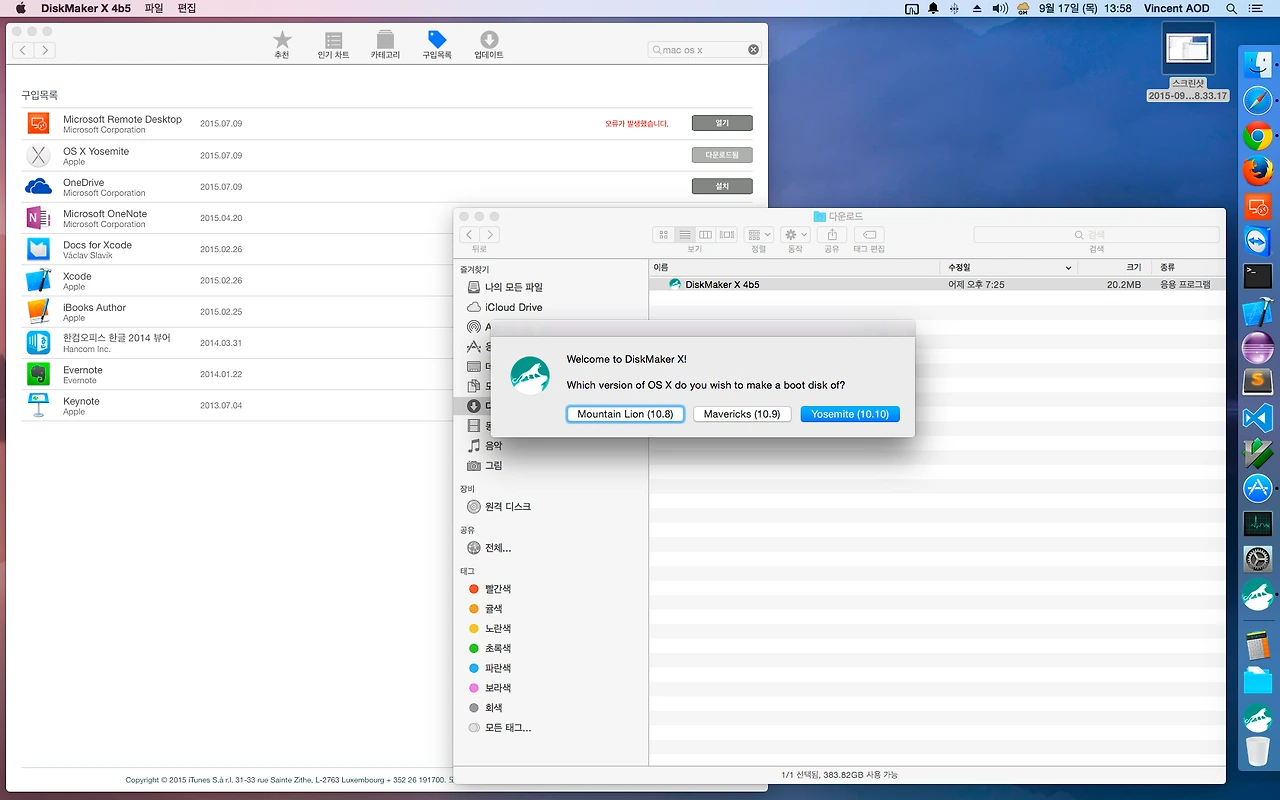The height and width of the screenshot is (800, 1280).
Task: Click the OS X Yosemite app icon
Action: (38, 155)
